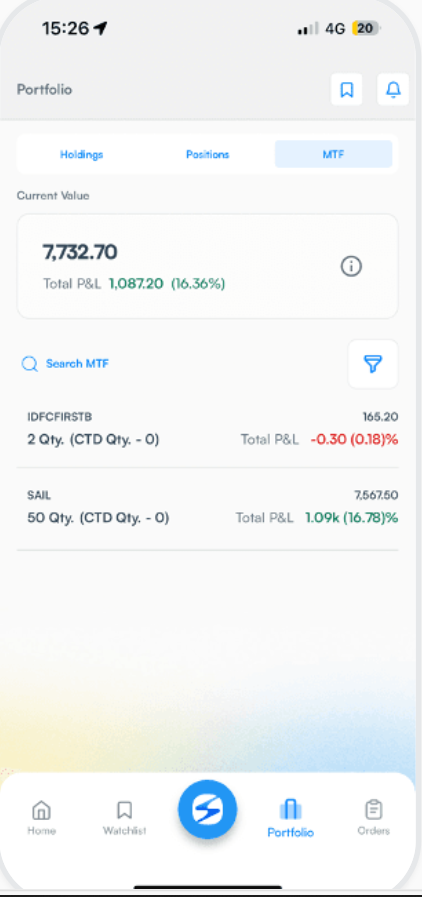Tap the battery indicator in status bar
The image size is (422, 897).
(367, 28)
